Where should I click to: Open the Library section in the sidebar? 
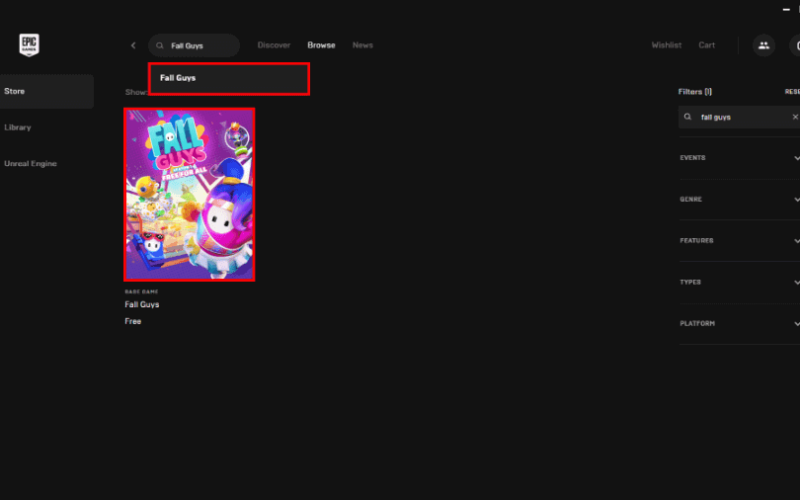coord(18,128)
